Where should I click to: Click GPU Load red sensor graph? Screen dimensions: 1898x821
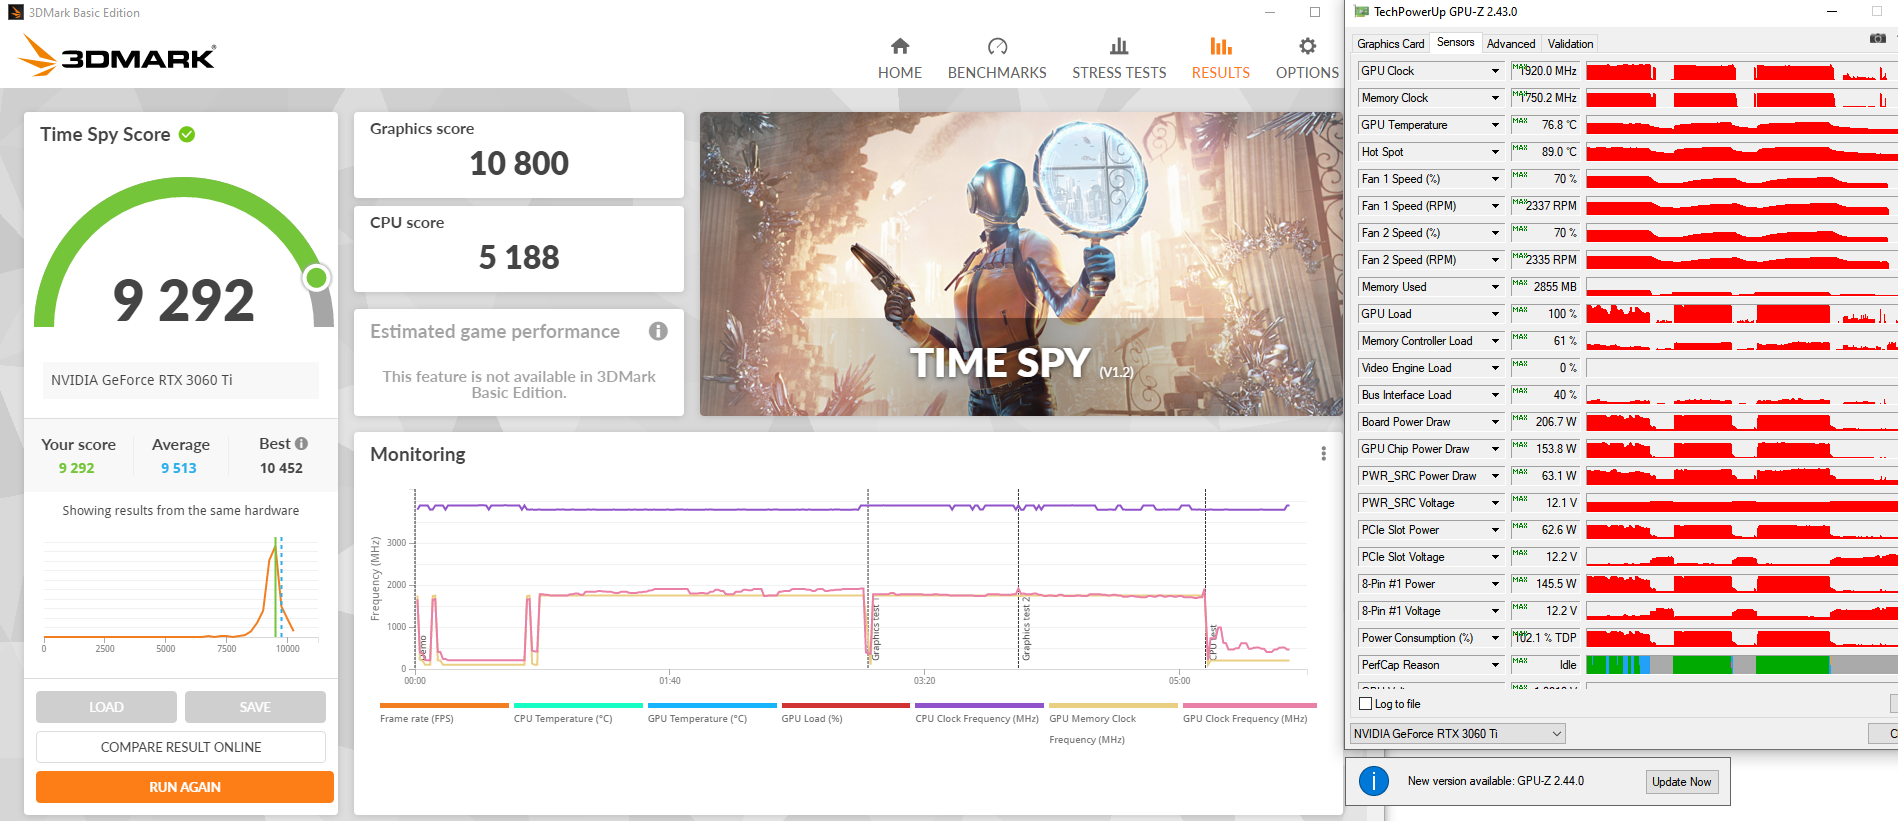(x=1741, y=314)
